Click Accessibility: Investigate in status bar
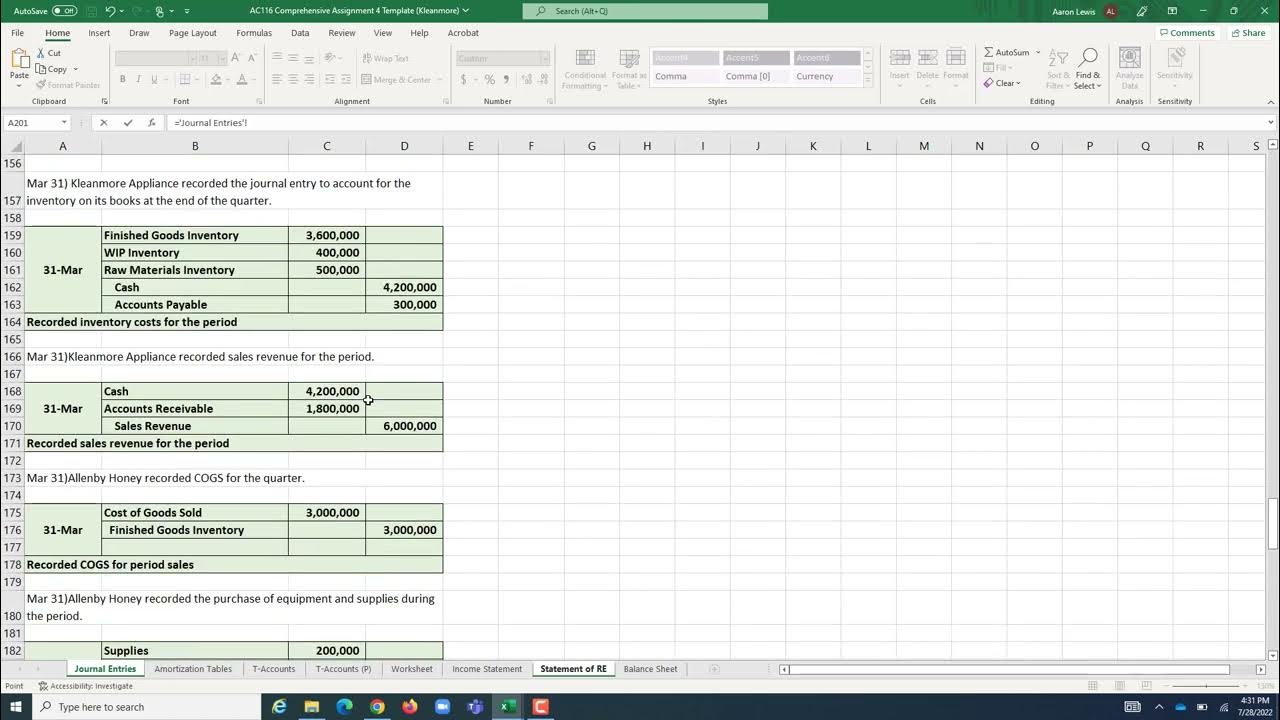Screen dimensions: 1280x720 click(85, 686)
